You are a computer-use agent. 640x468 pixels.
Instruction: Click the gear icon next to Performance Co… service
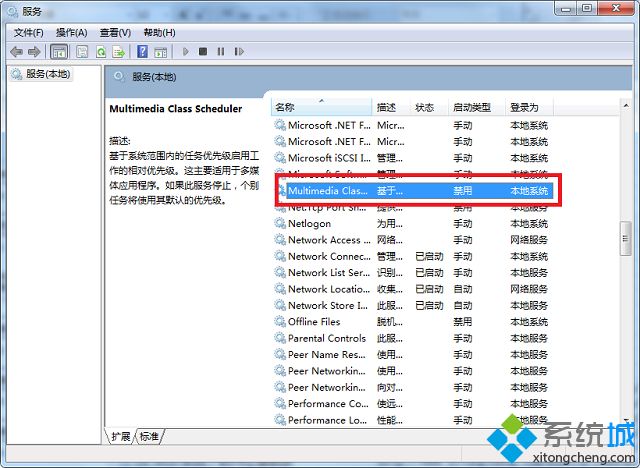coord(280,404)
